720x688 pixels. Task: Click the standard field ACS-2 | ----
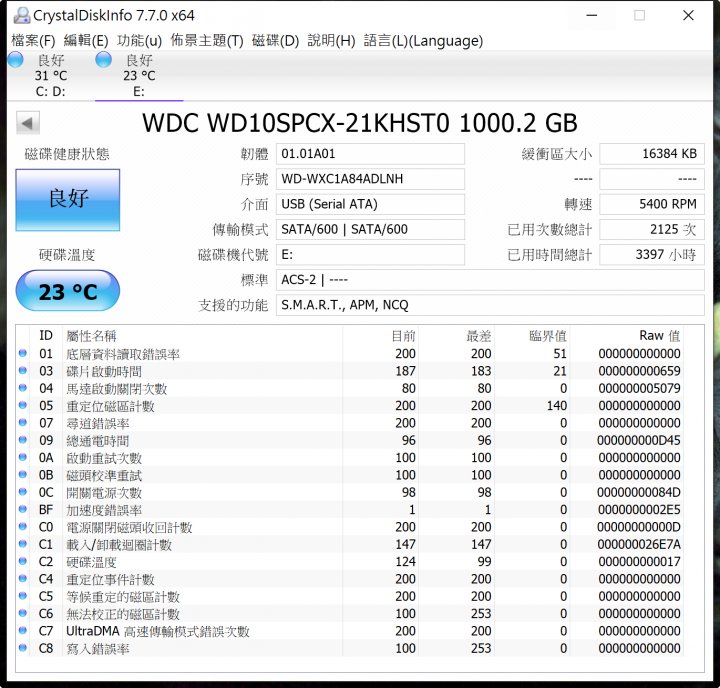point(490,280)
